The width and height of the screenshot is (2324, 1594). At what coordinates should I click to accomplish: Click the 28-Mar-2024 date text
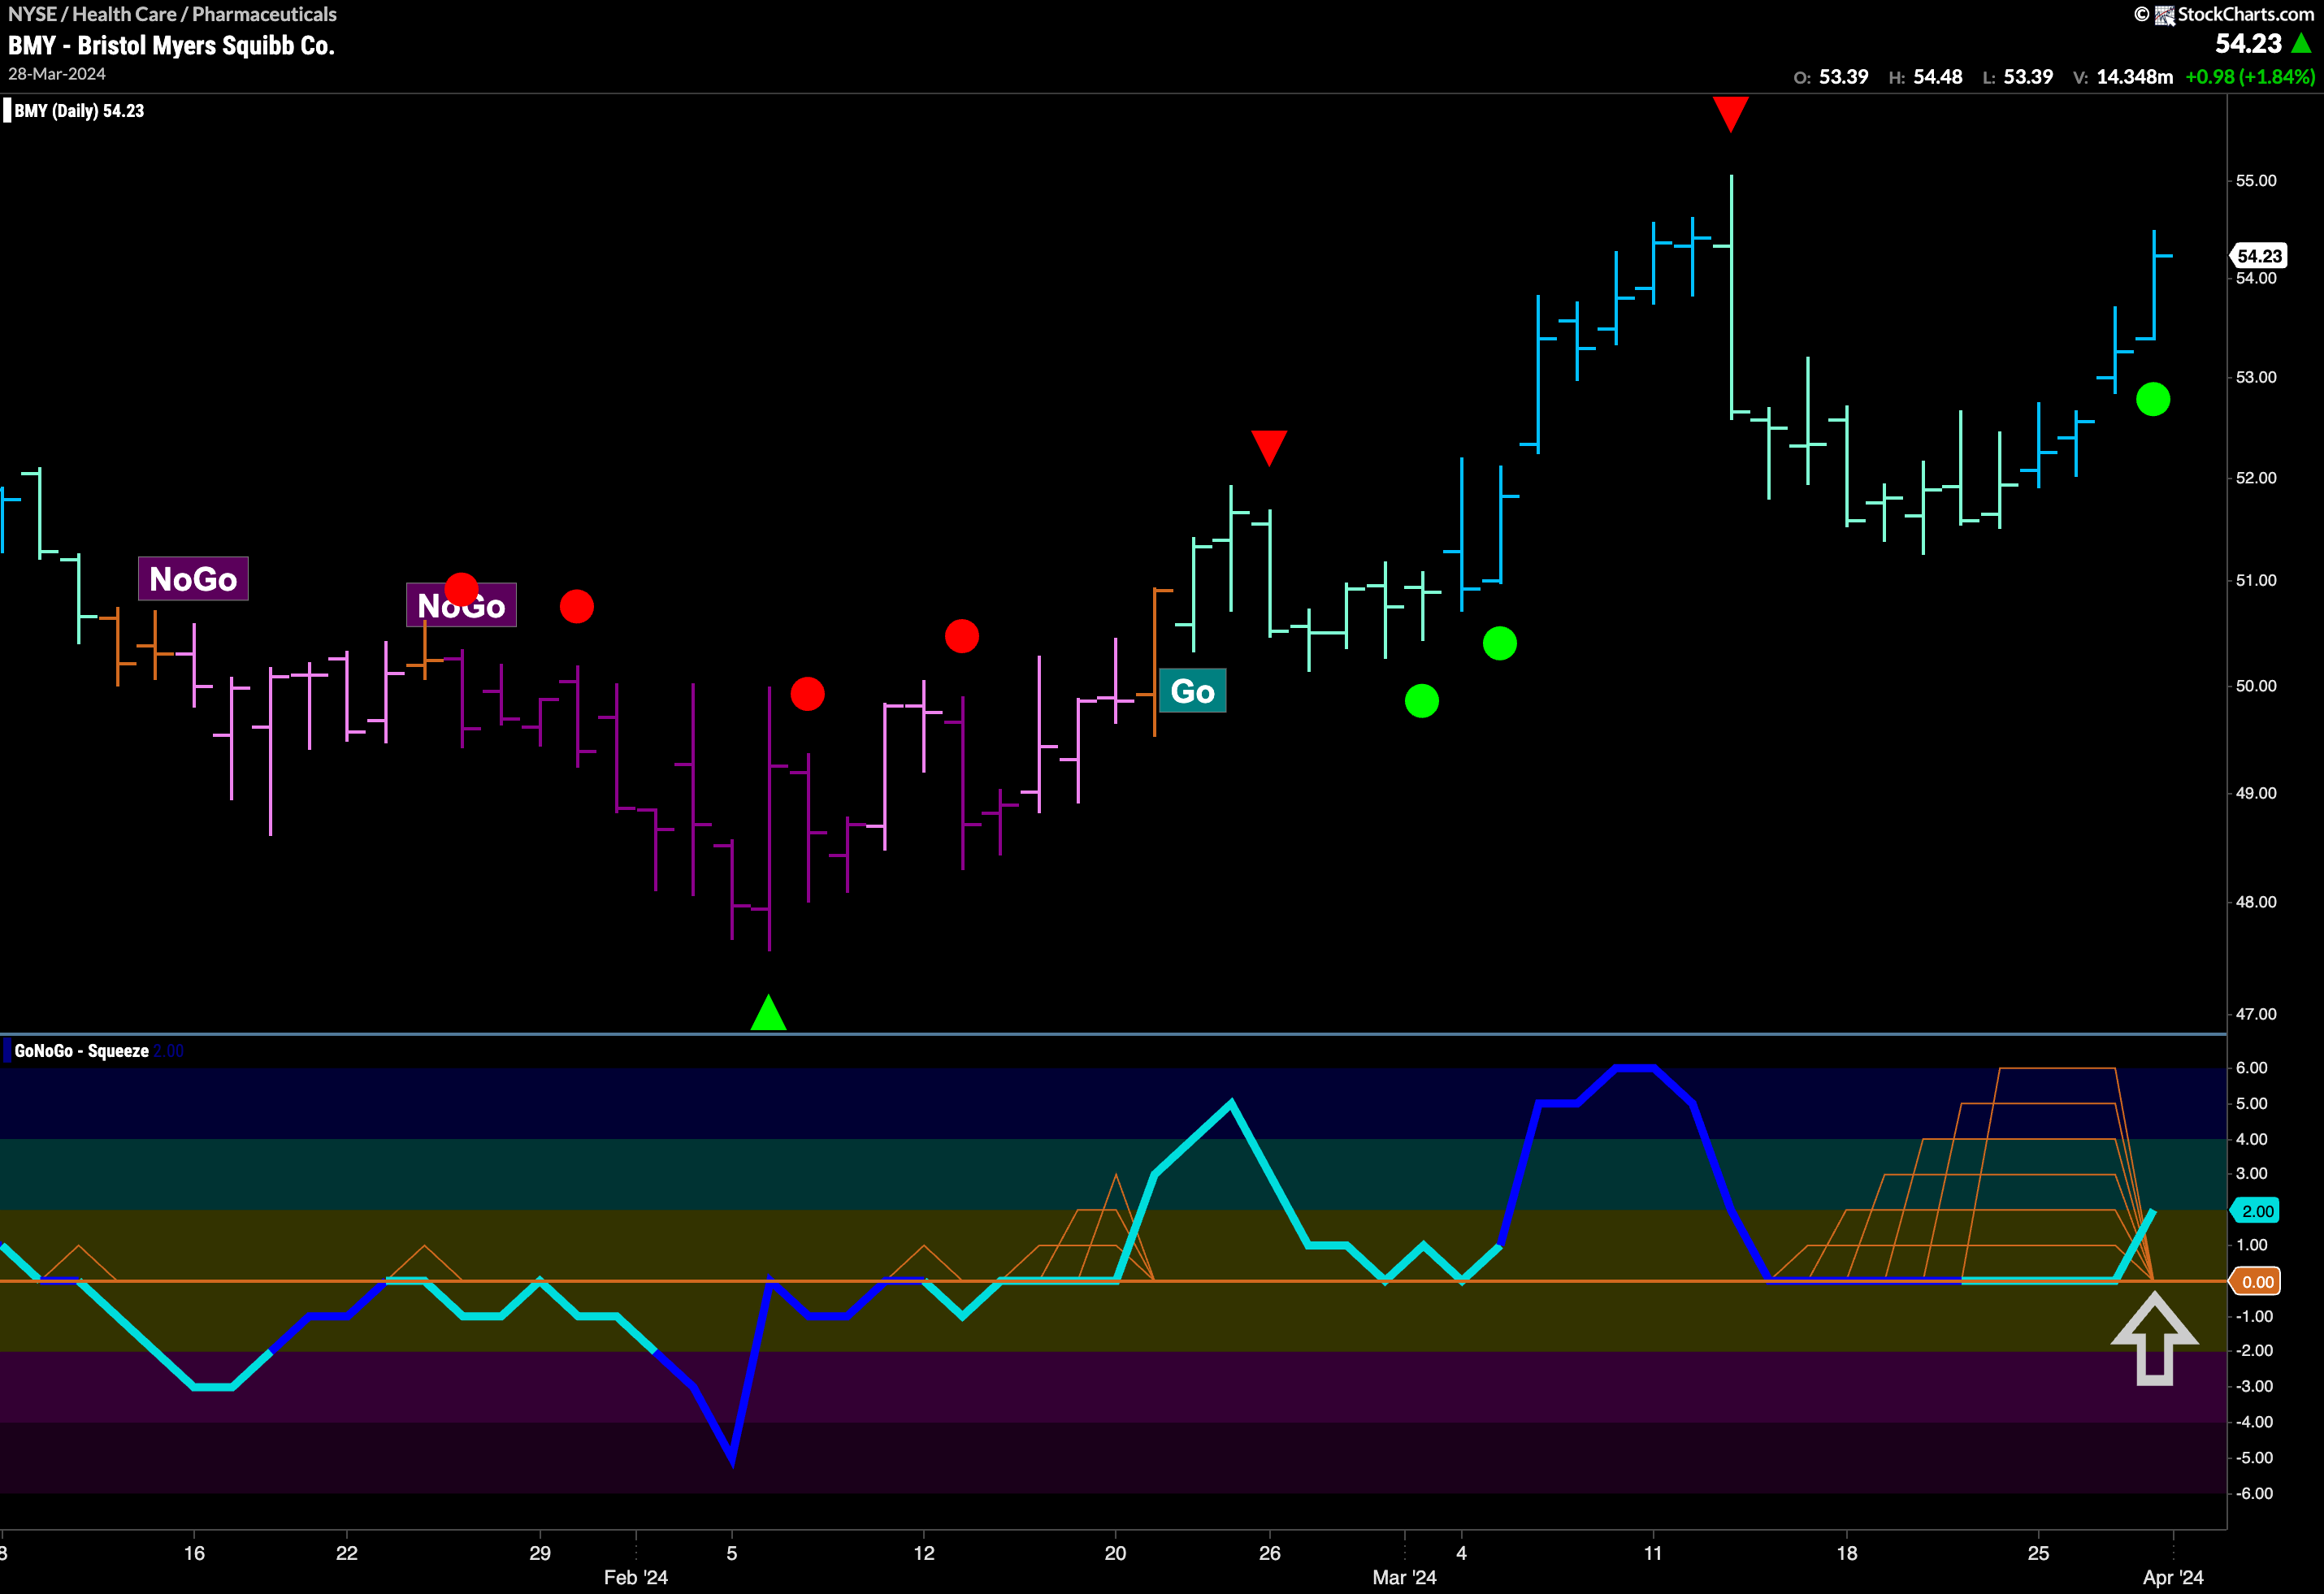[57, 74]
